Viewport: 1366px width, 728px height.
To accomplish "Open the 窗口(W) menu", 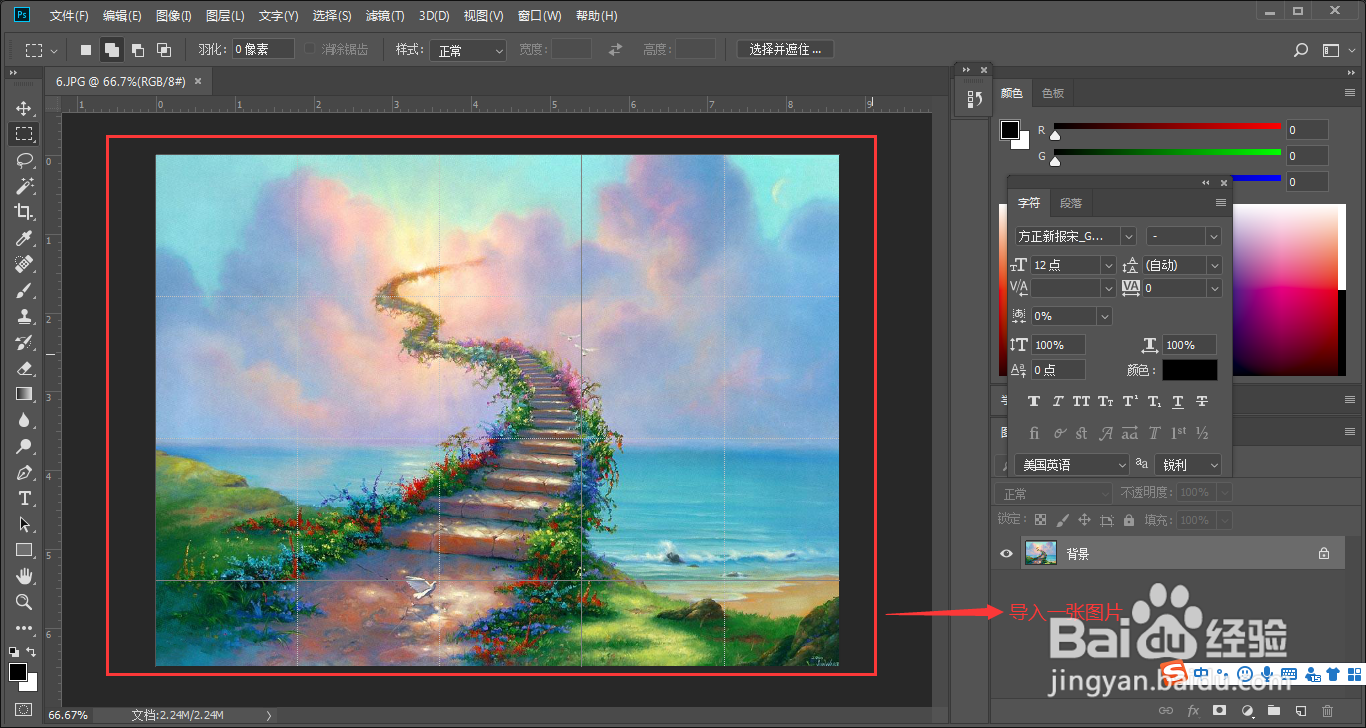I will coord(540,16).
